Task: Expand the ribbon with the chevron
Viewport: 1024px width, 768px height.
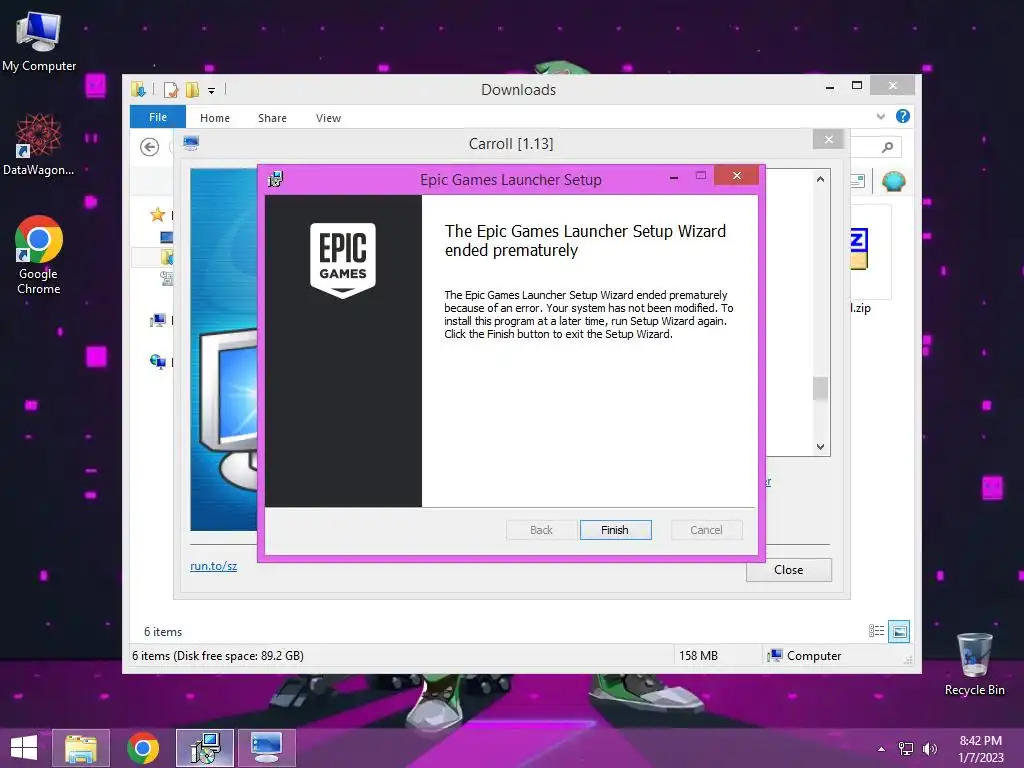Action: pyautogui.click(x=880, y=116)
